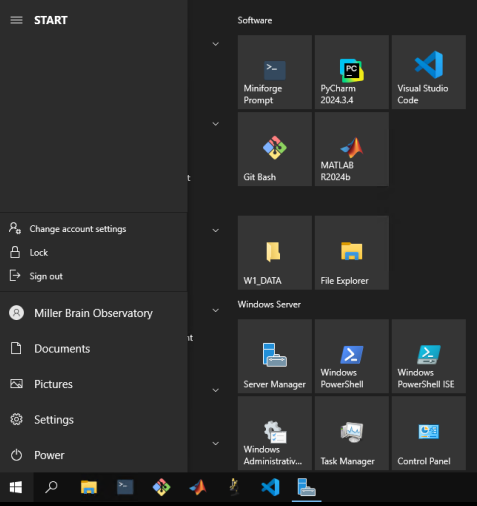Click the START title text

[51, 20]
